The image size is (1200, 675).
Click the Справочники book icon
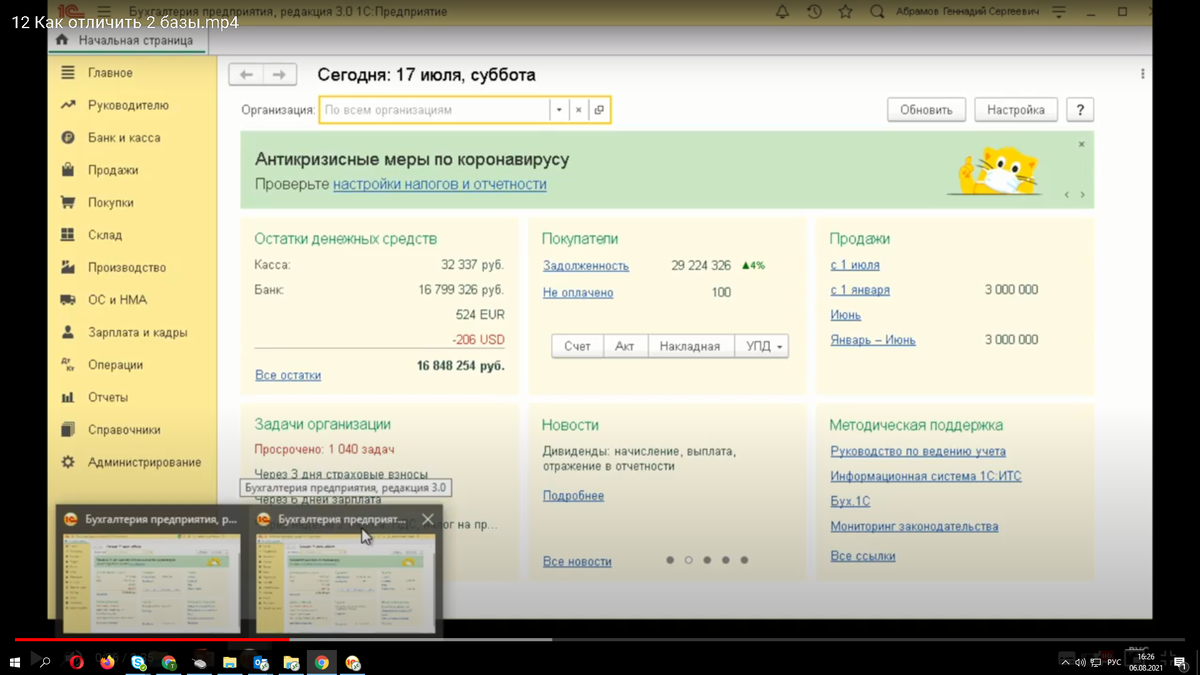68,430
